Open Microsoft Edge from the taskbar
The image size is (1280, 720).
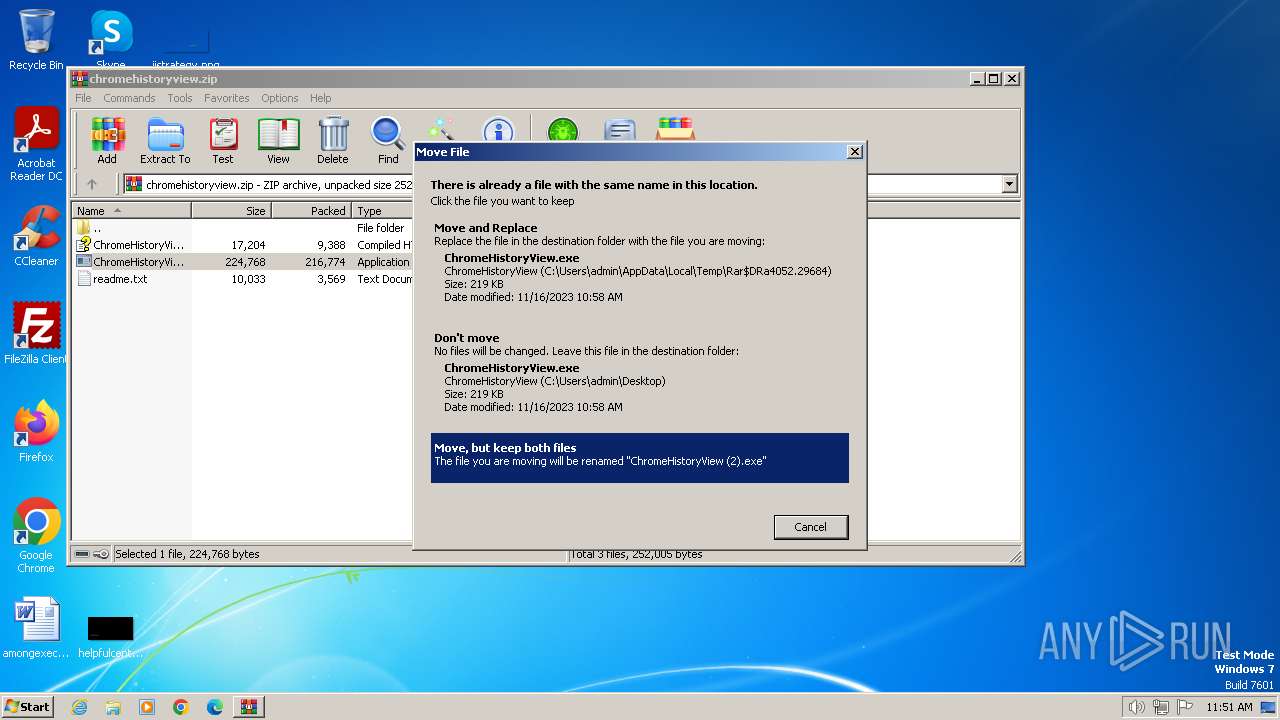click(215, 707)
